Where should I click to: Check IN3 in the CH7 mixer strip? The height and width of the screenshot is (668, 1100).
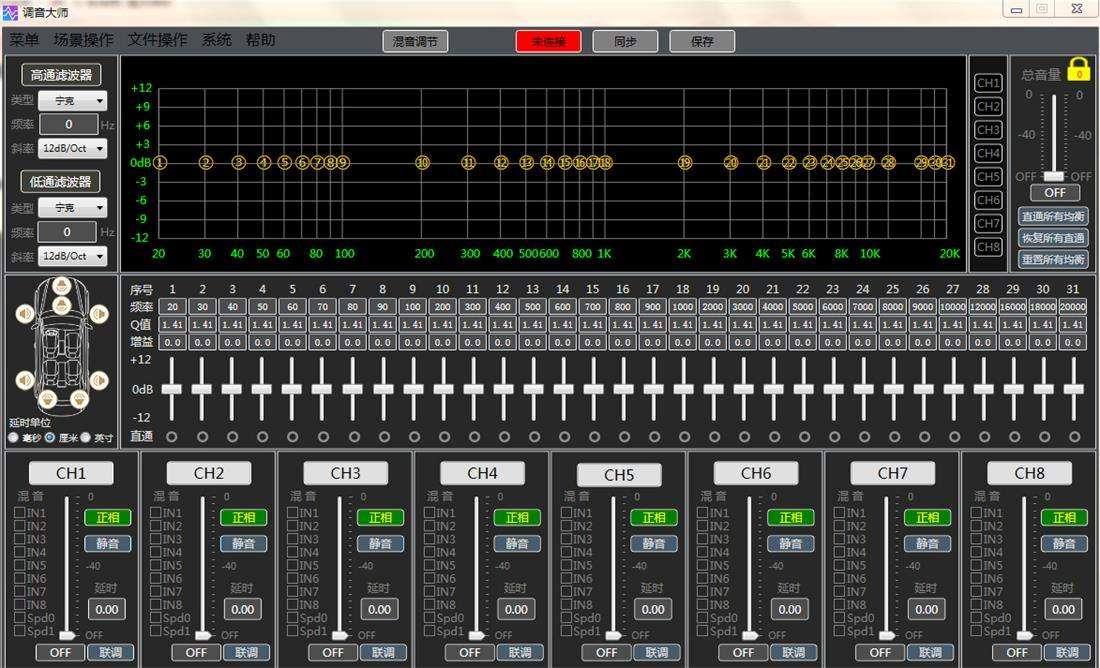840,539
